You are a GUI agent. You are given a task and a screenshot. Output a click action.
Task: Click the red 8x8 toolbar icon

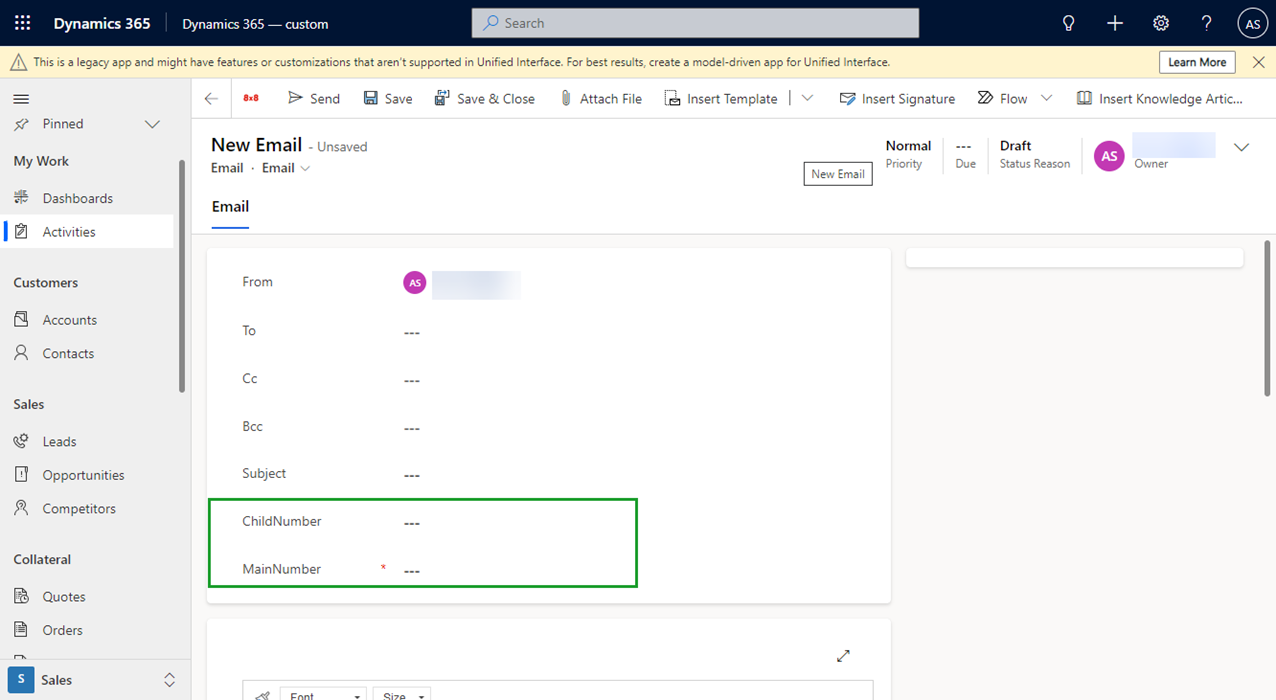[x=250, y=97]
